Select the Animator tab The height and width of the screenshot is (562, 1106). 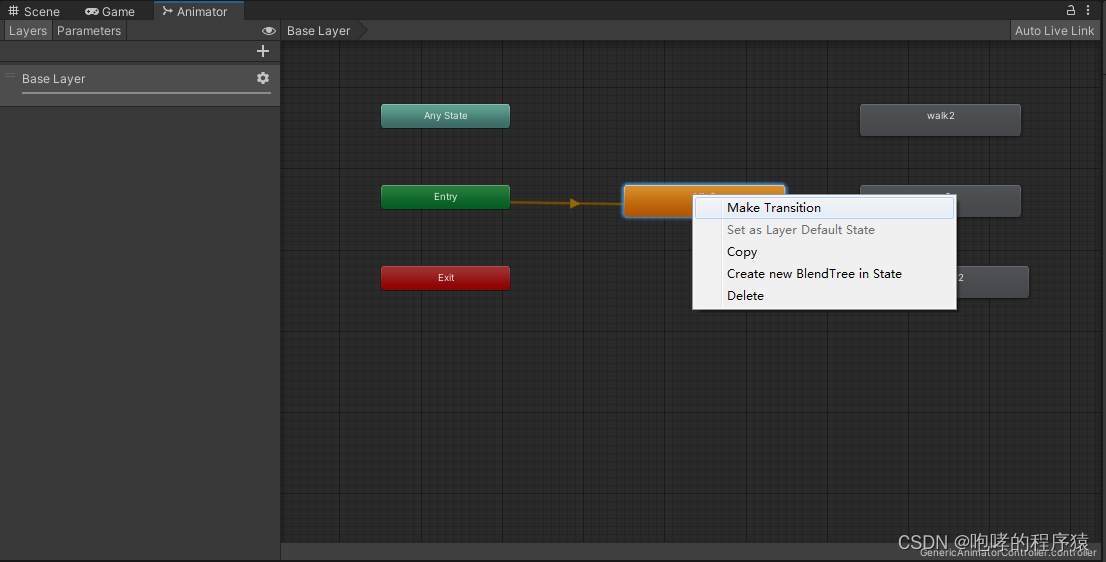(x=198, y=11)
